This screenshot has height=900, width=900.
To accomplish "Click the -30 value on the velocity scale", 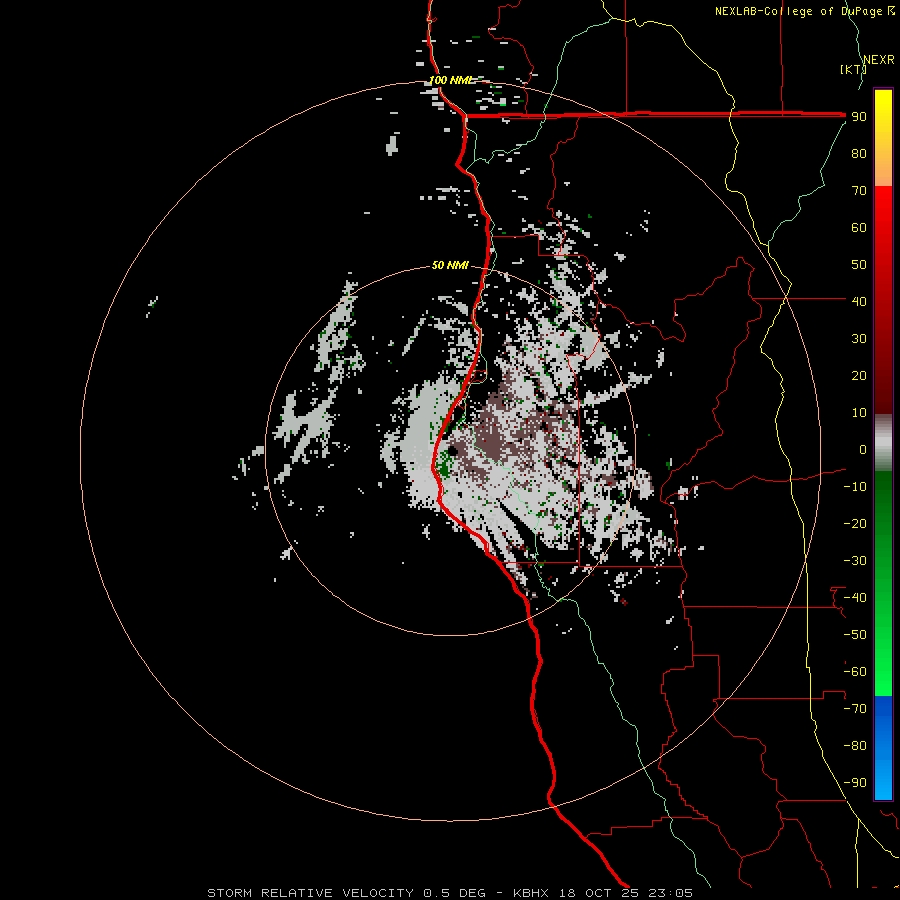I will click(x=855, y=561).
